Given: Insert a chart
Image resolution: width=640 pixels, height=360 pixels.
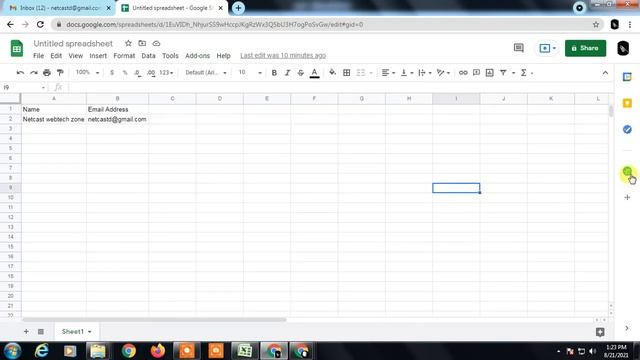Looking at the screenshot, I should click(x=490, y=73).
